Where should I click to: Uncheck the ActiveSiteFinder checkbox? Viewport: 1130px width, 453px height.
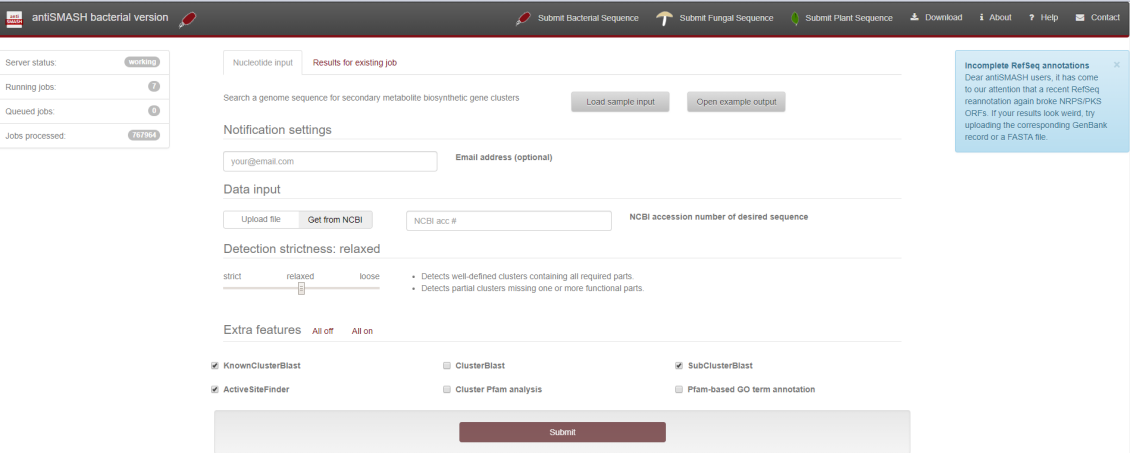point(215,389)
